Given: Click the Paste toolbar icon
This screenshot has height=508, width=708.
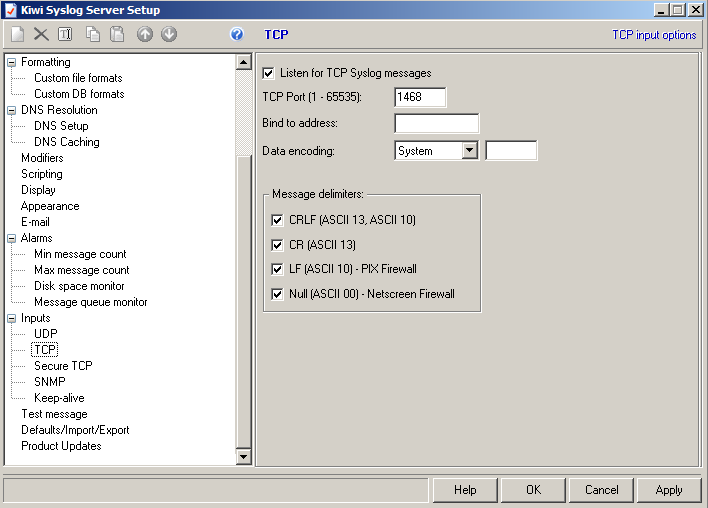Looking at the screenshot, I should coord(117,34).
